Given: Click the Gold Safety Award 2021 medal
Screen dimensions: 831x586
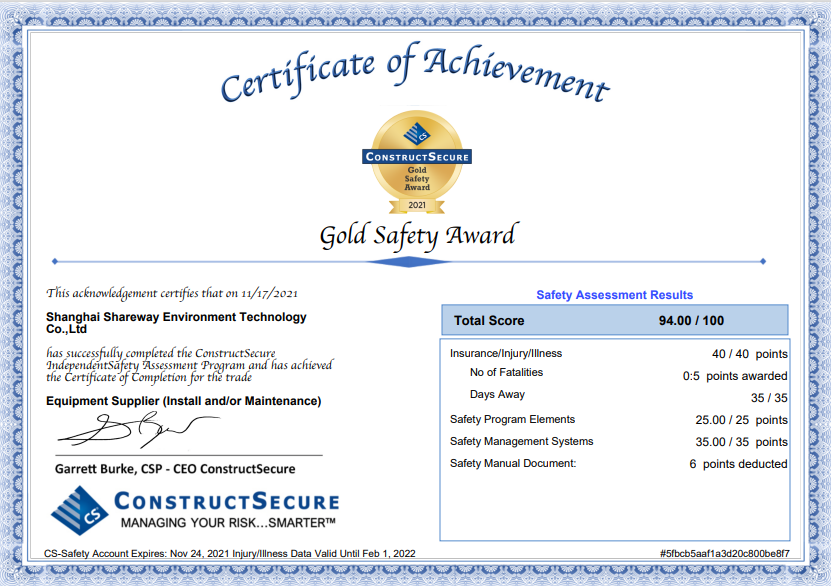Looking at the screenshot, I should pos(417,162).
